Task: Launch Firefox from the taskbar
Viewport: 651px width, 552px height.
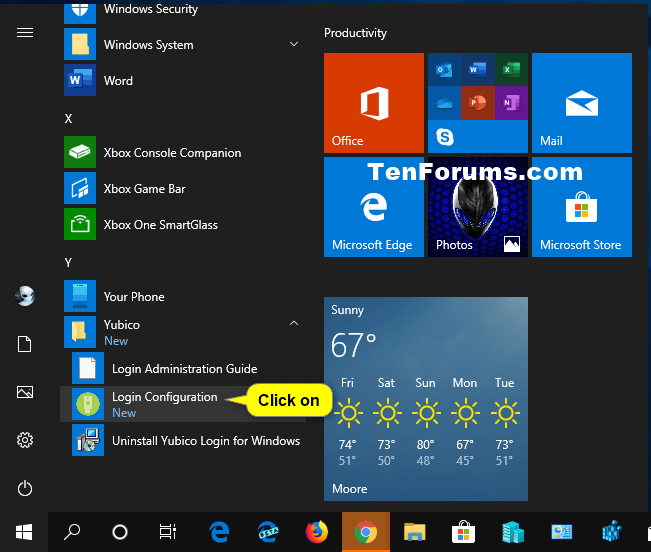Action: pyautogui.click(x=317, y=532)
